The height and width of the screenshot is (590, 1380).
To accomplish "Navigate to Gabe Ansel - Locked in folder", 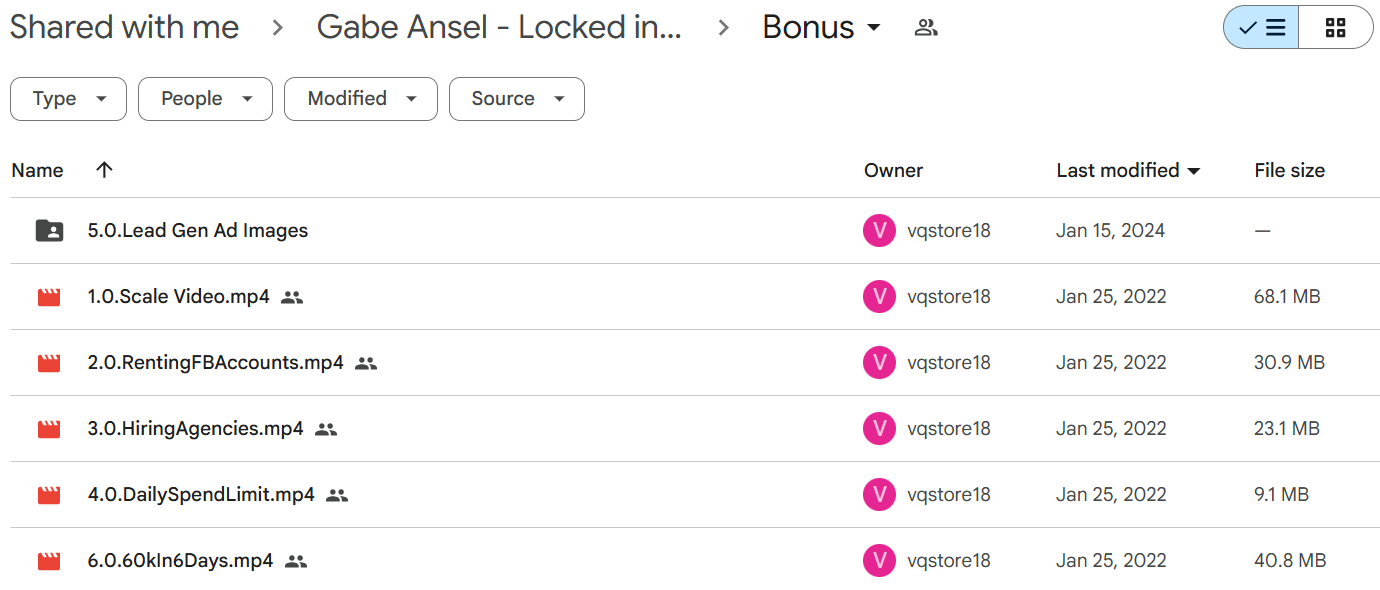I will click(499, 27).
